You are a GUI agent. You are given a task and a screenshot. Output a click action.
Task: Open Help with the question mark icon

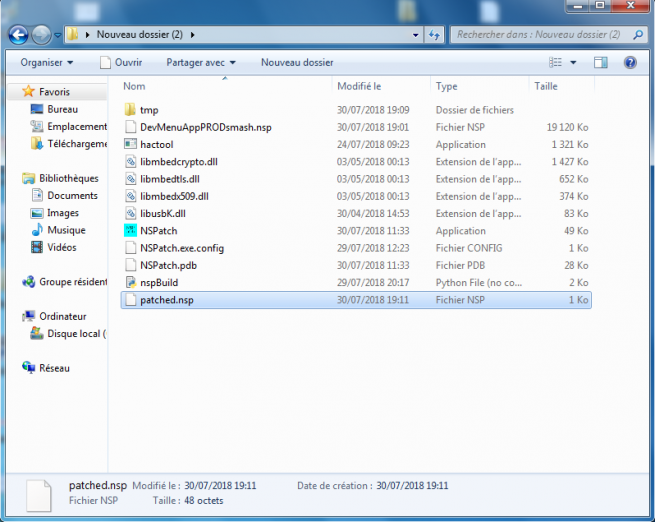[630, 63]
